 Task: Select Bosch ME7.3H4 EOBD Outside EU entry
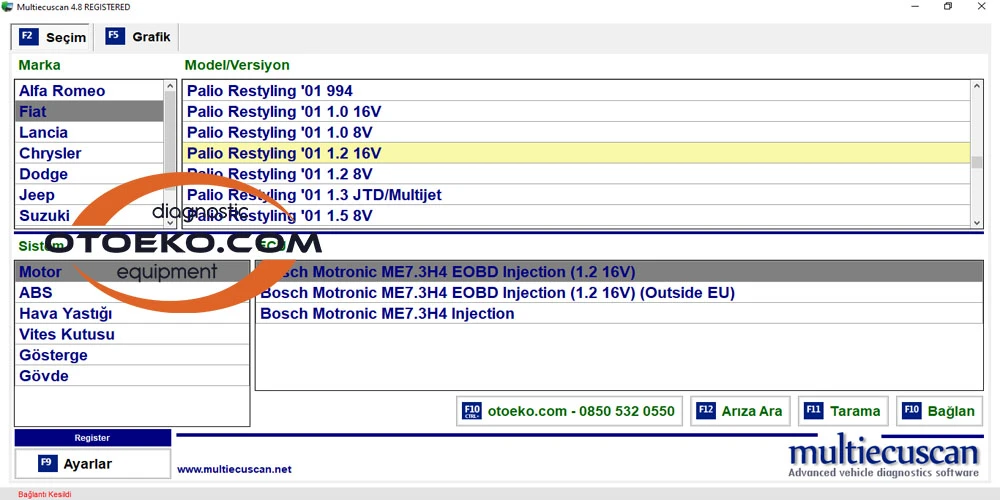[619, 293]
